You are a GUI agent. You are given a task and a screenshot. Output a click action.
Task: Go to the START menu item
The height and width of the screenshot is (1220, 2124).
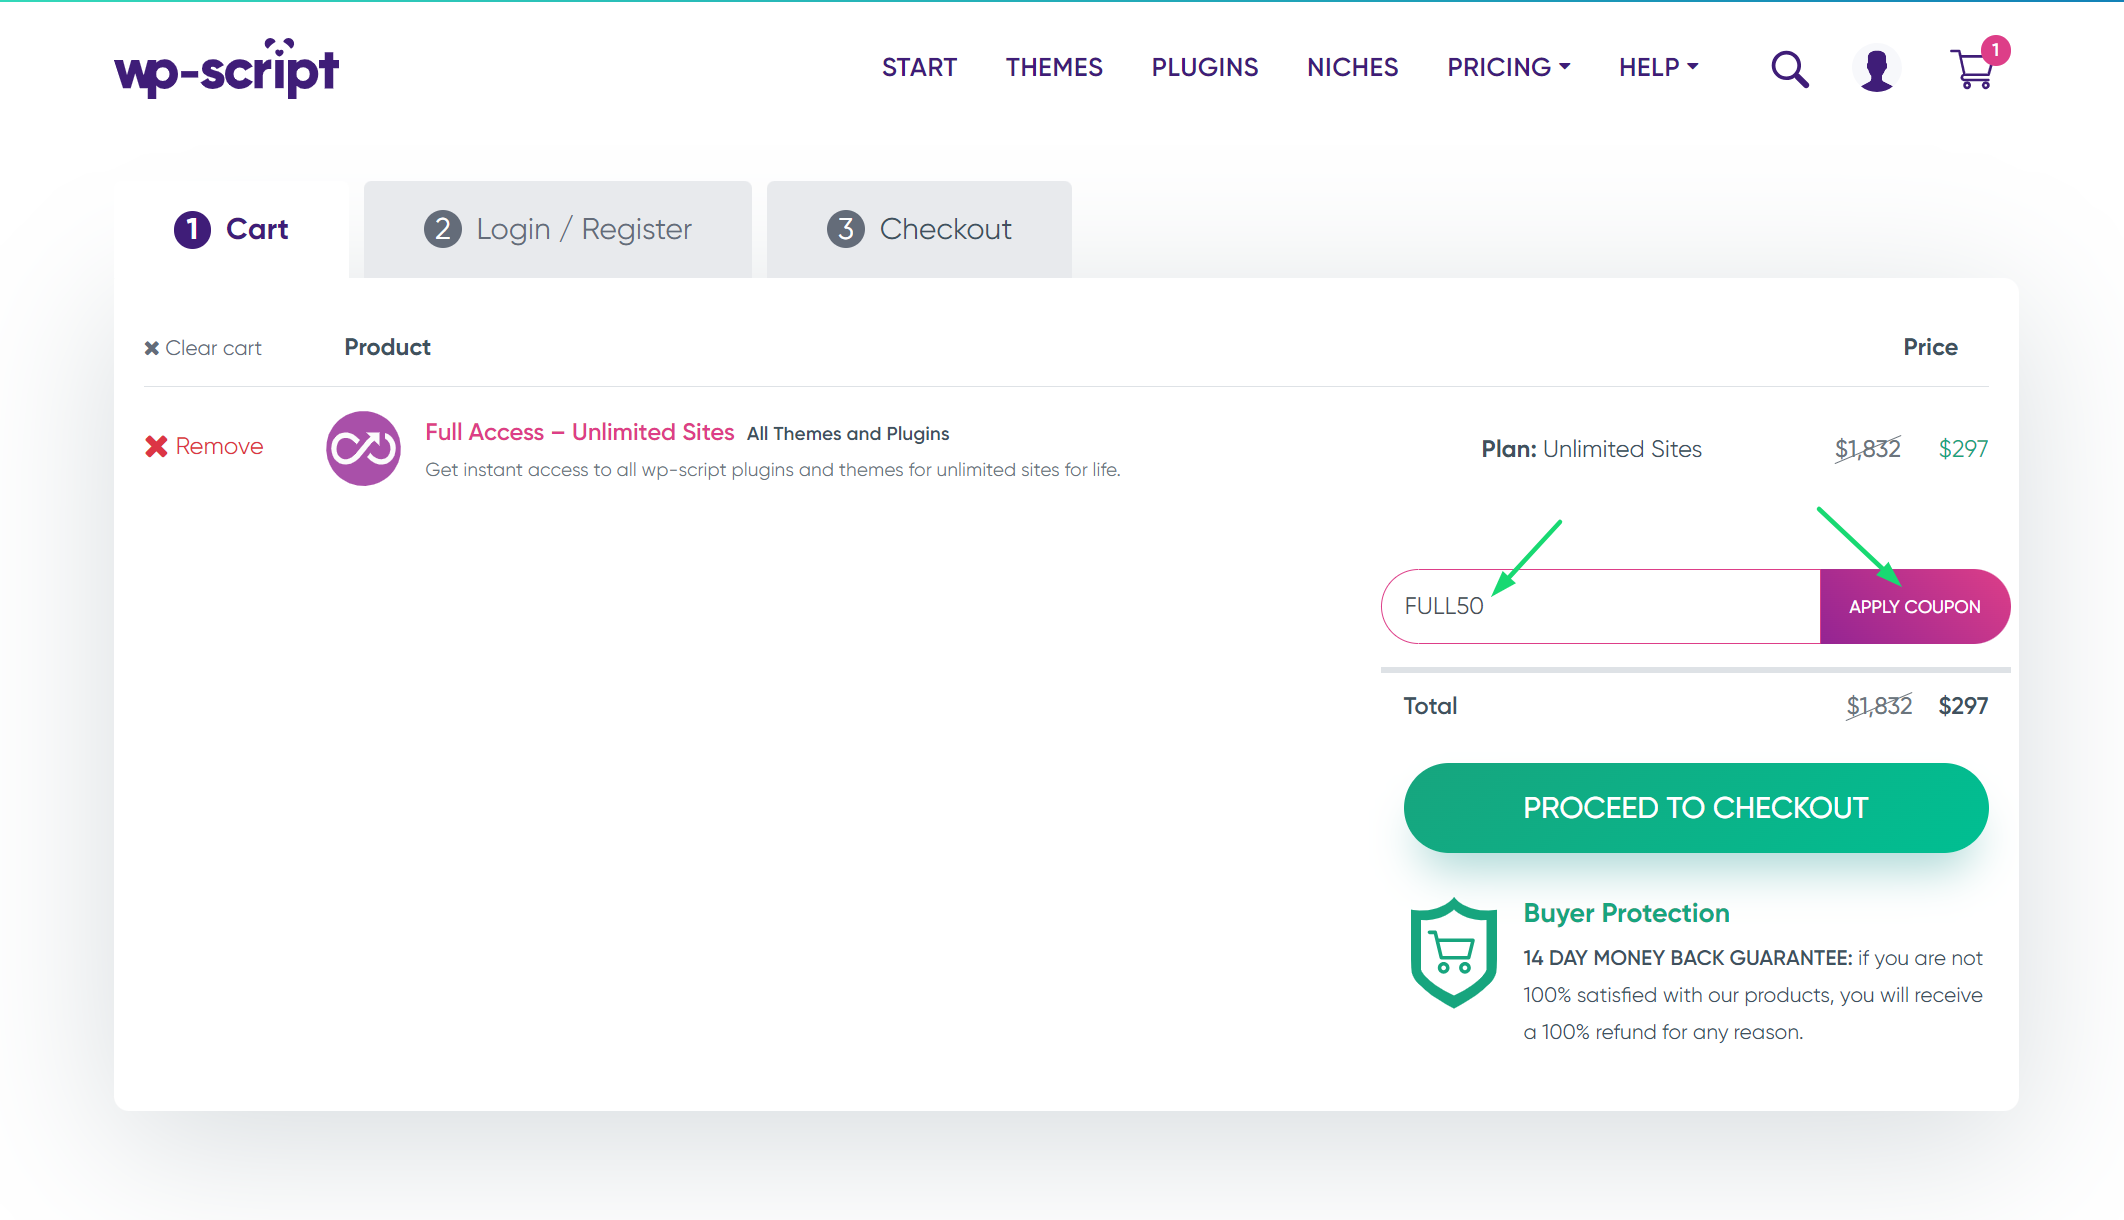[919, 67]
